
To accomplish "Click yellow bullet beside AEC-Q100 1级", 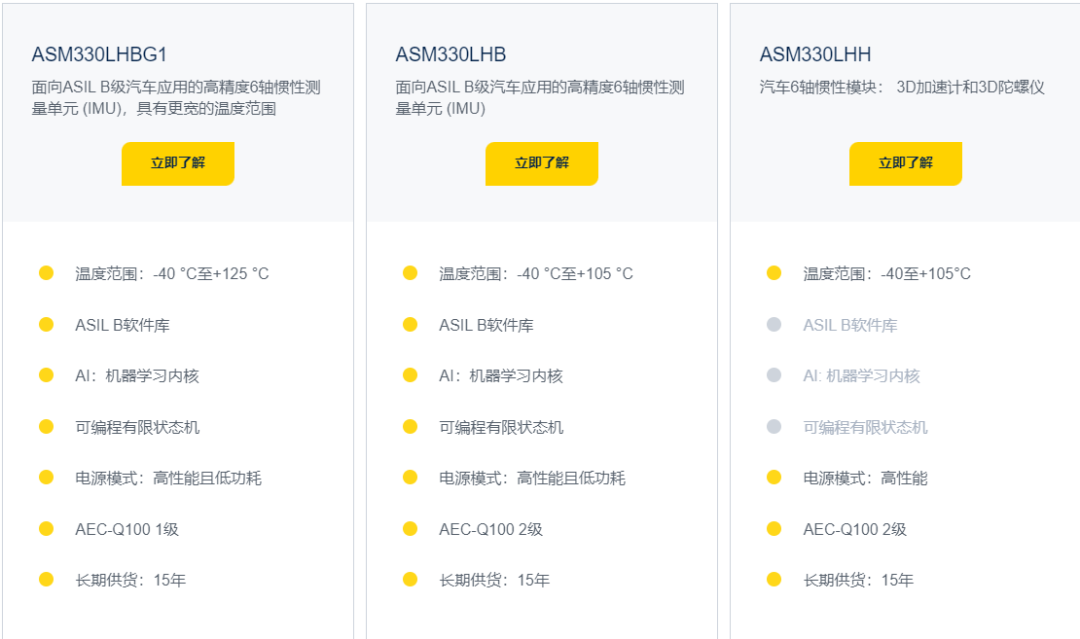I will point(46,528).
